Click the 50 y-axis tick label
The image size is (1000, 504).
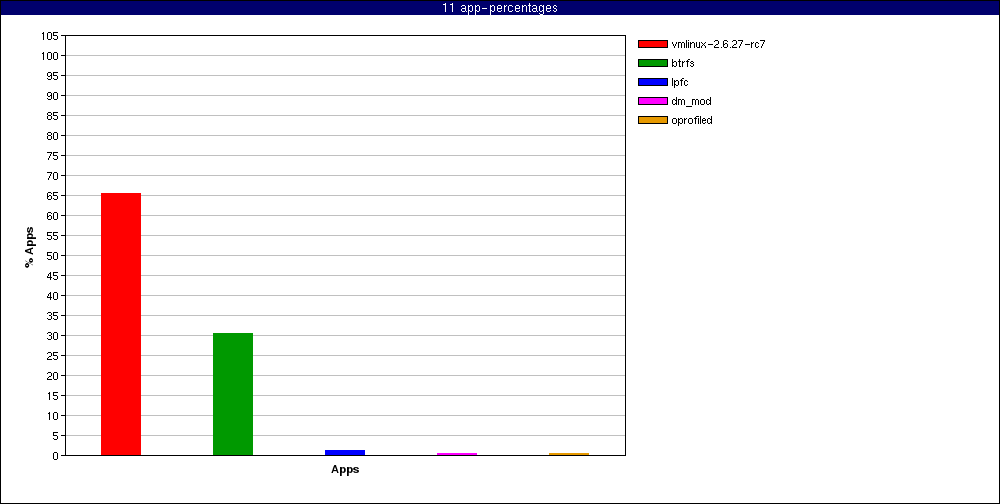pyautogui.click(x=54, y=256)
